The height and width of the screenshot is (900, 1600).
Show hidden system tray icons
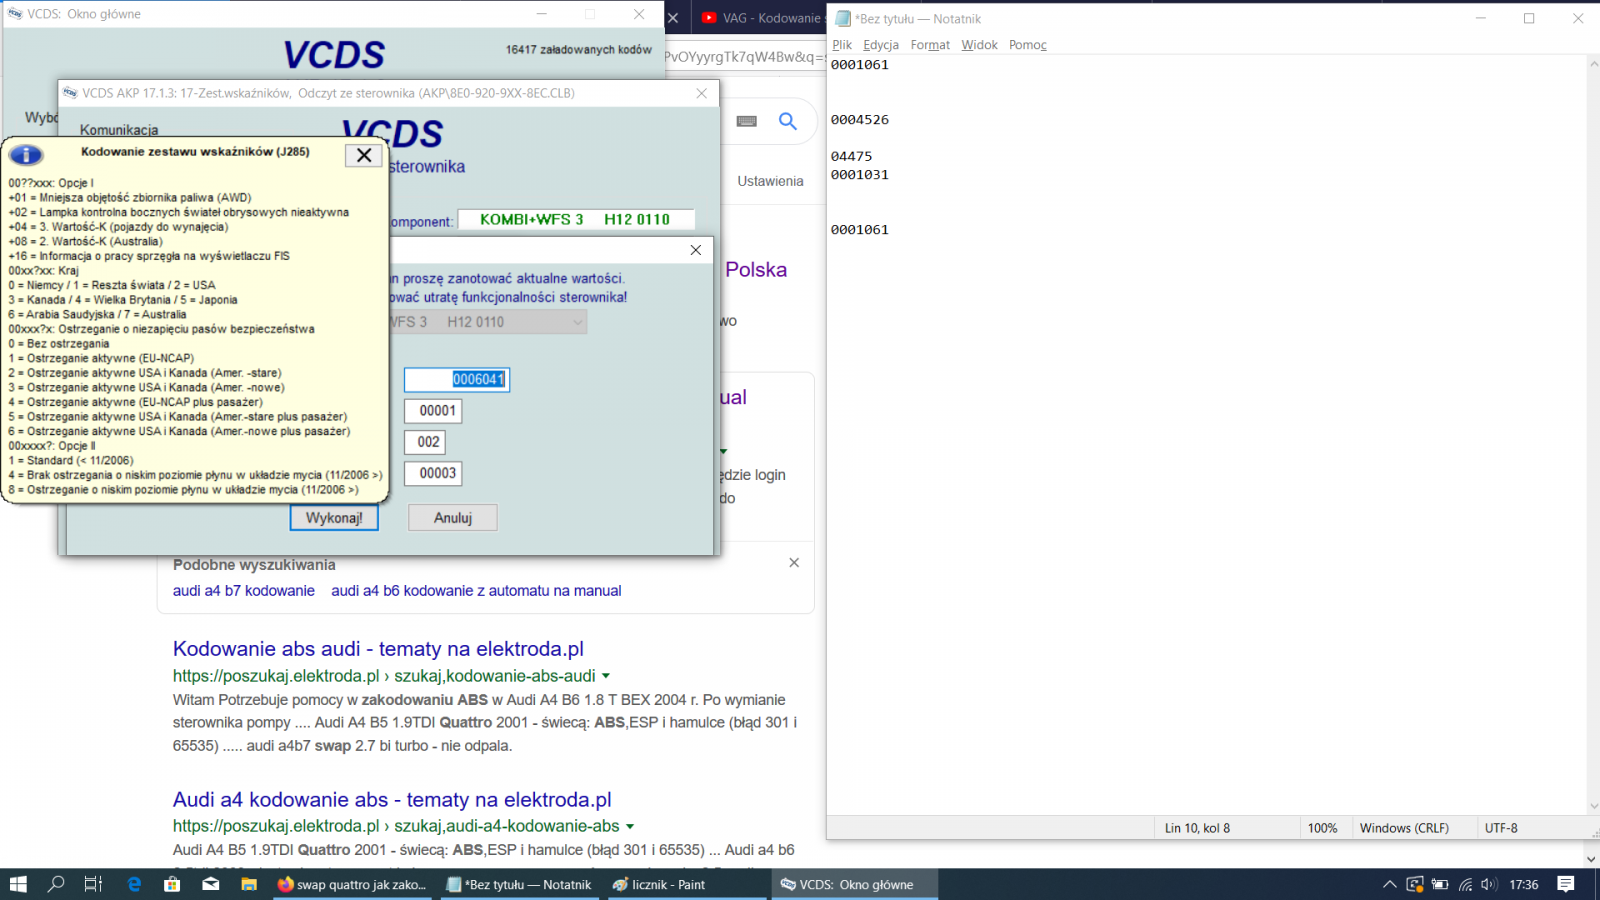[1389, 884]
